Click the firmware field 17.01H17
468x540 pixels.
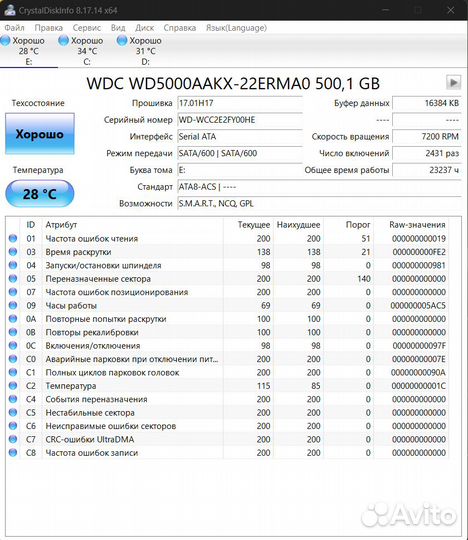[x=240, y=103]
